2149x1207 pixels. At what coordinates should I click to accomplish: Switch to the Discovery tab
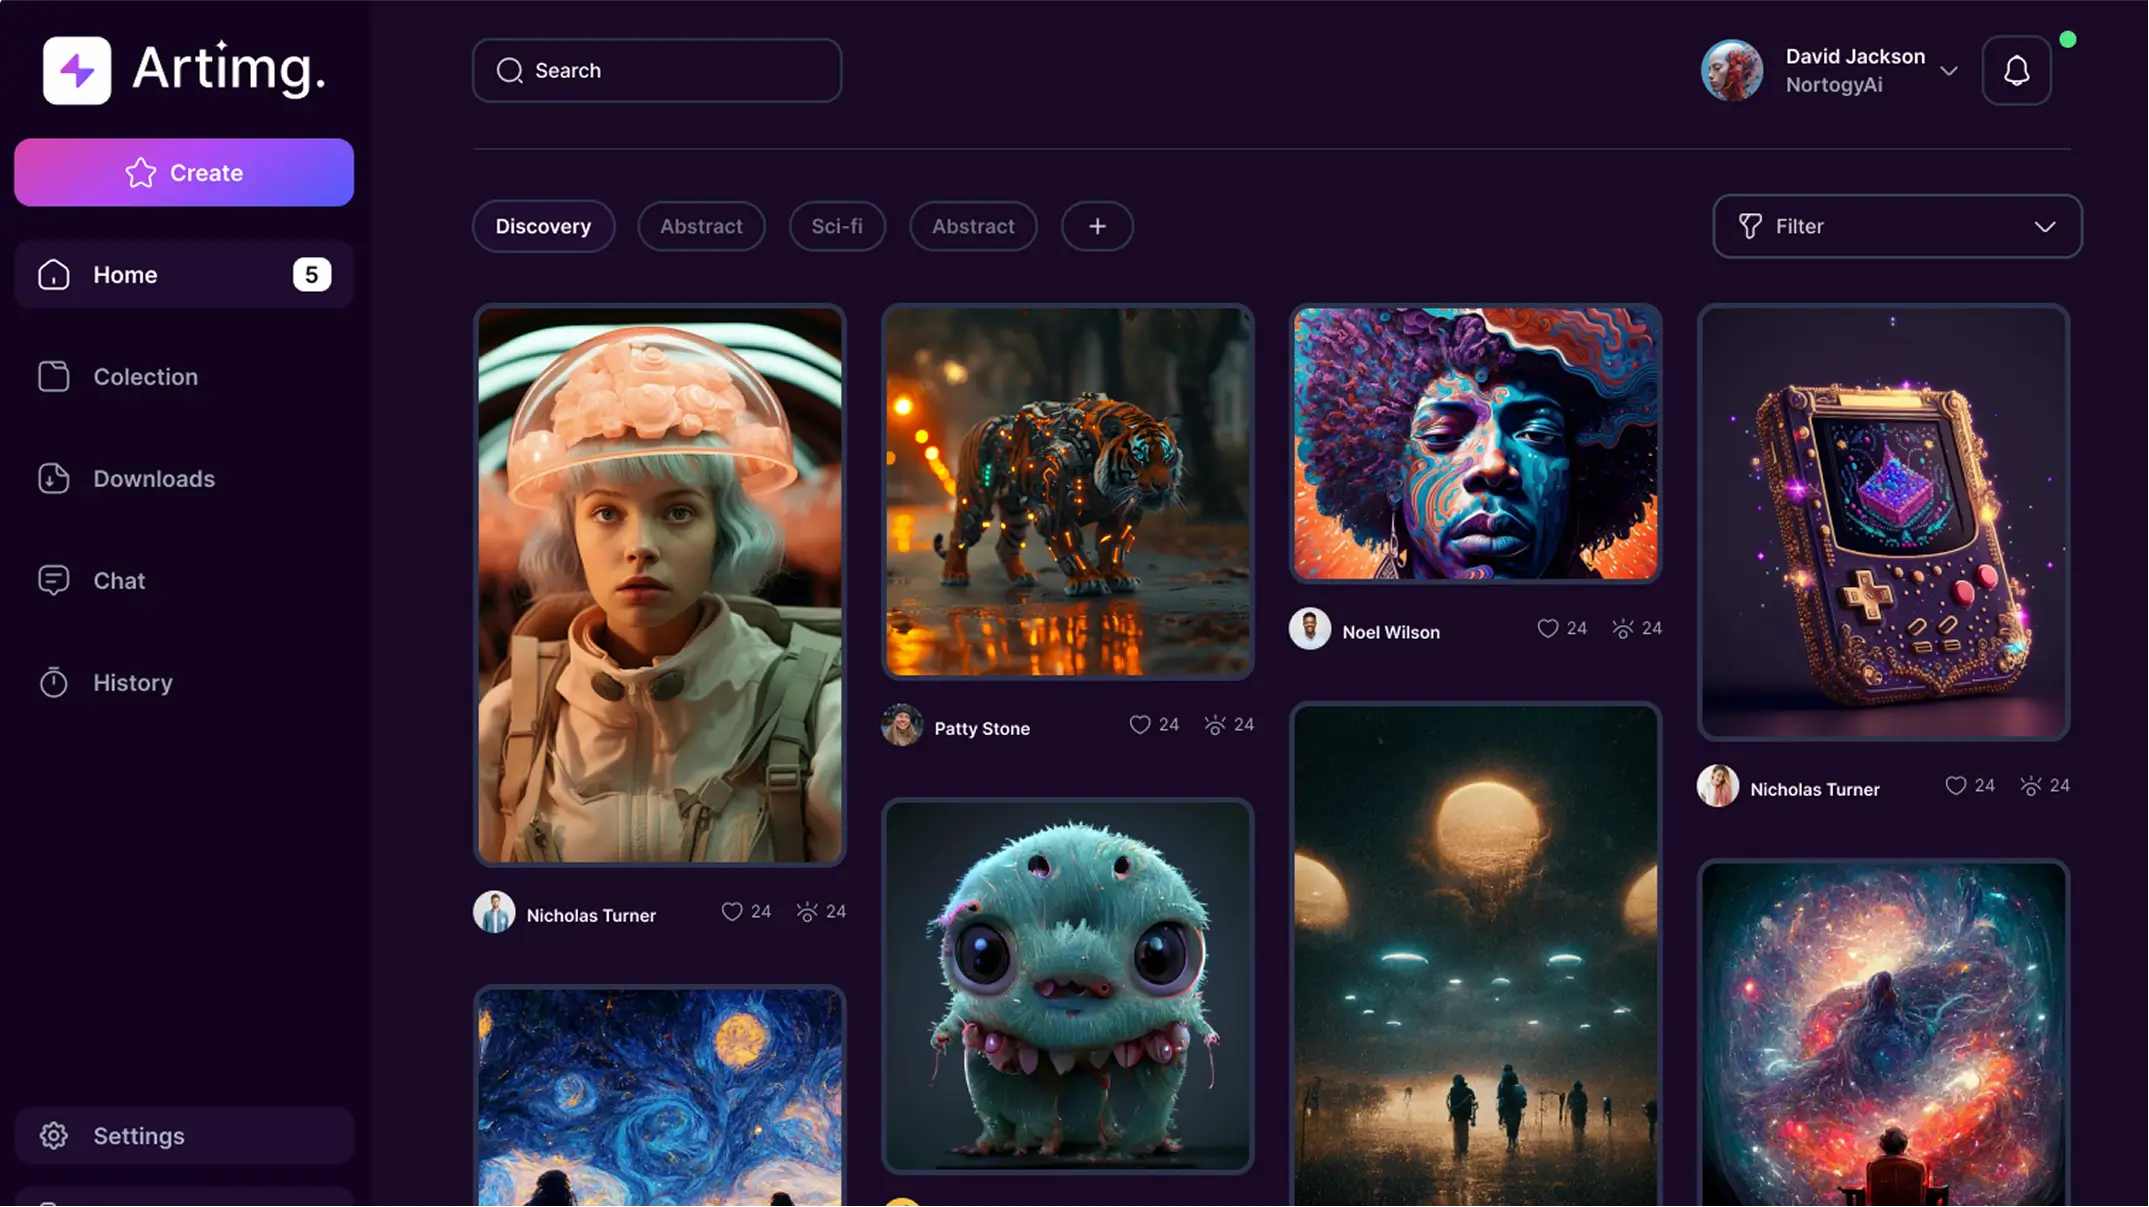point(543,227)
